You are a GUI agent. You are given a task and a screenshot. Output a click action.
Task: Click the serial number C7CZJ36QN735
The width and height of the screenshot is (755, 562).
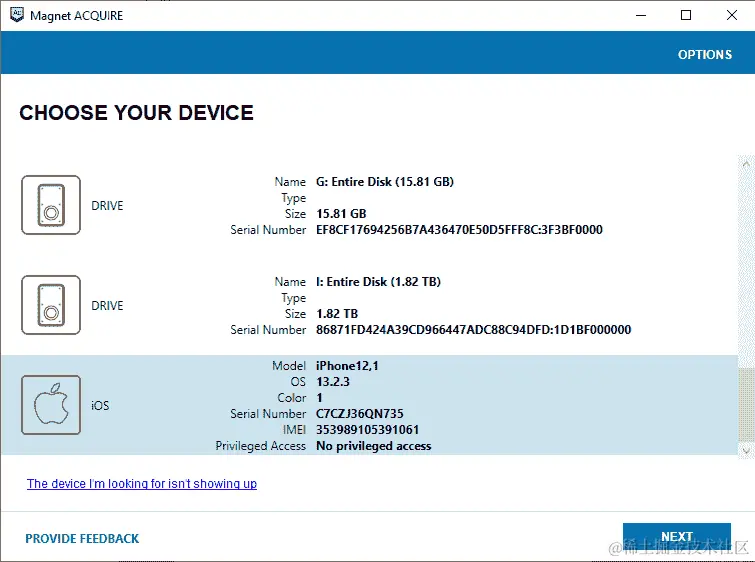click(x=360, y=414)
